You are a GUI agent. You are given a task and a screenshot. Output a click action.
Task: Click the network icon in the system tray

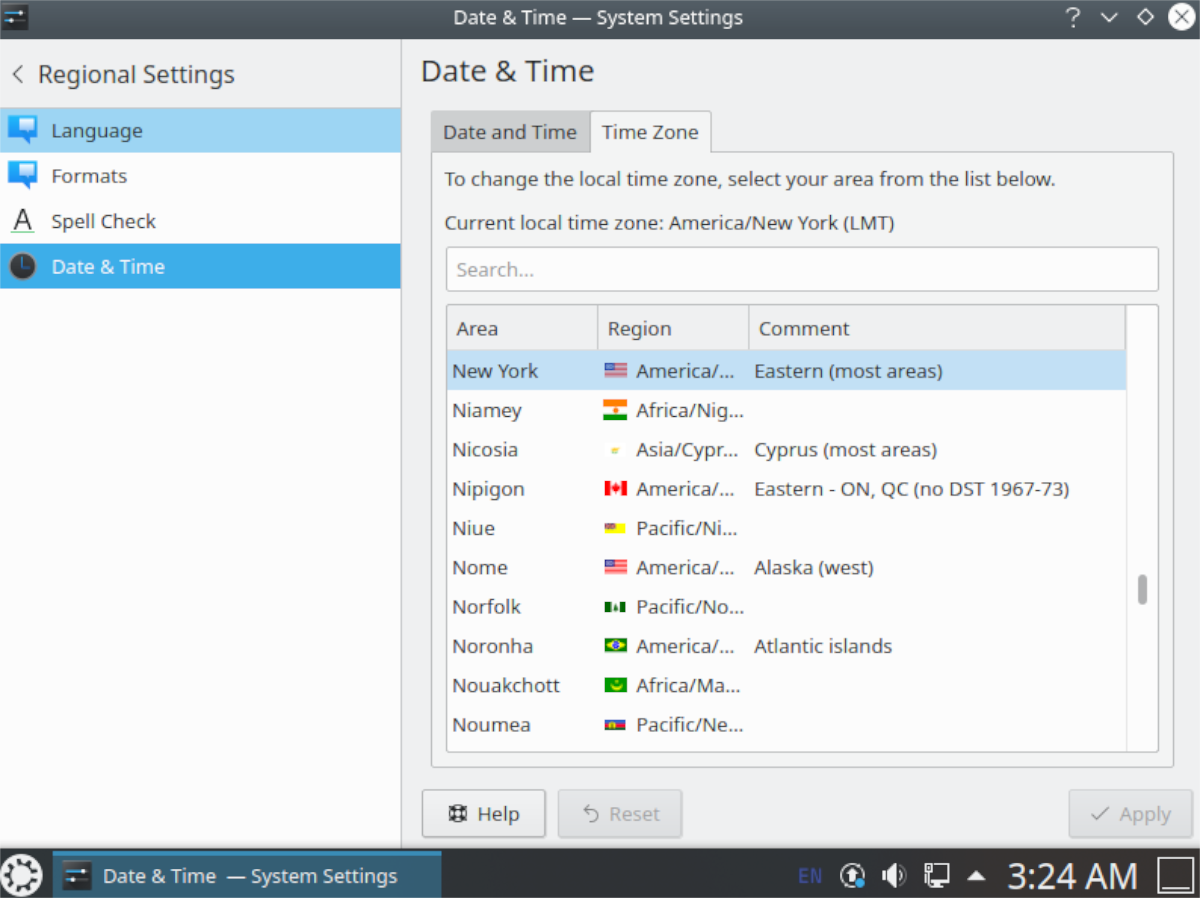[x=936, y=875]
